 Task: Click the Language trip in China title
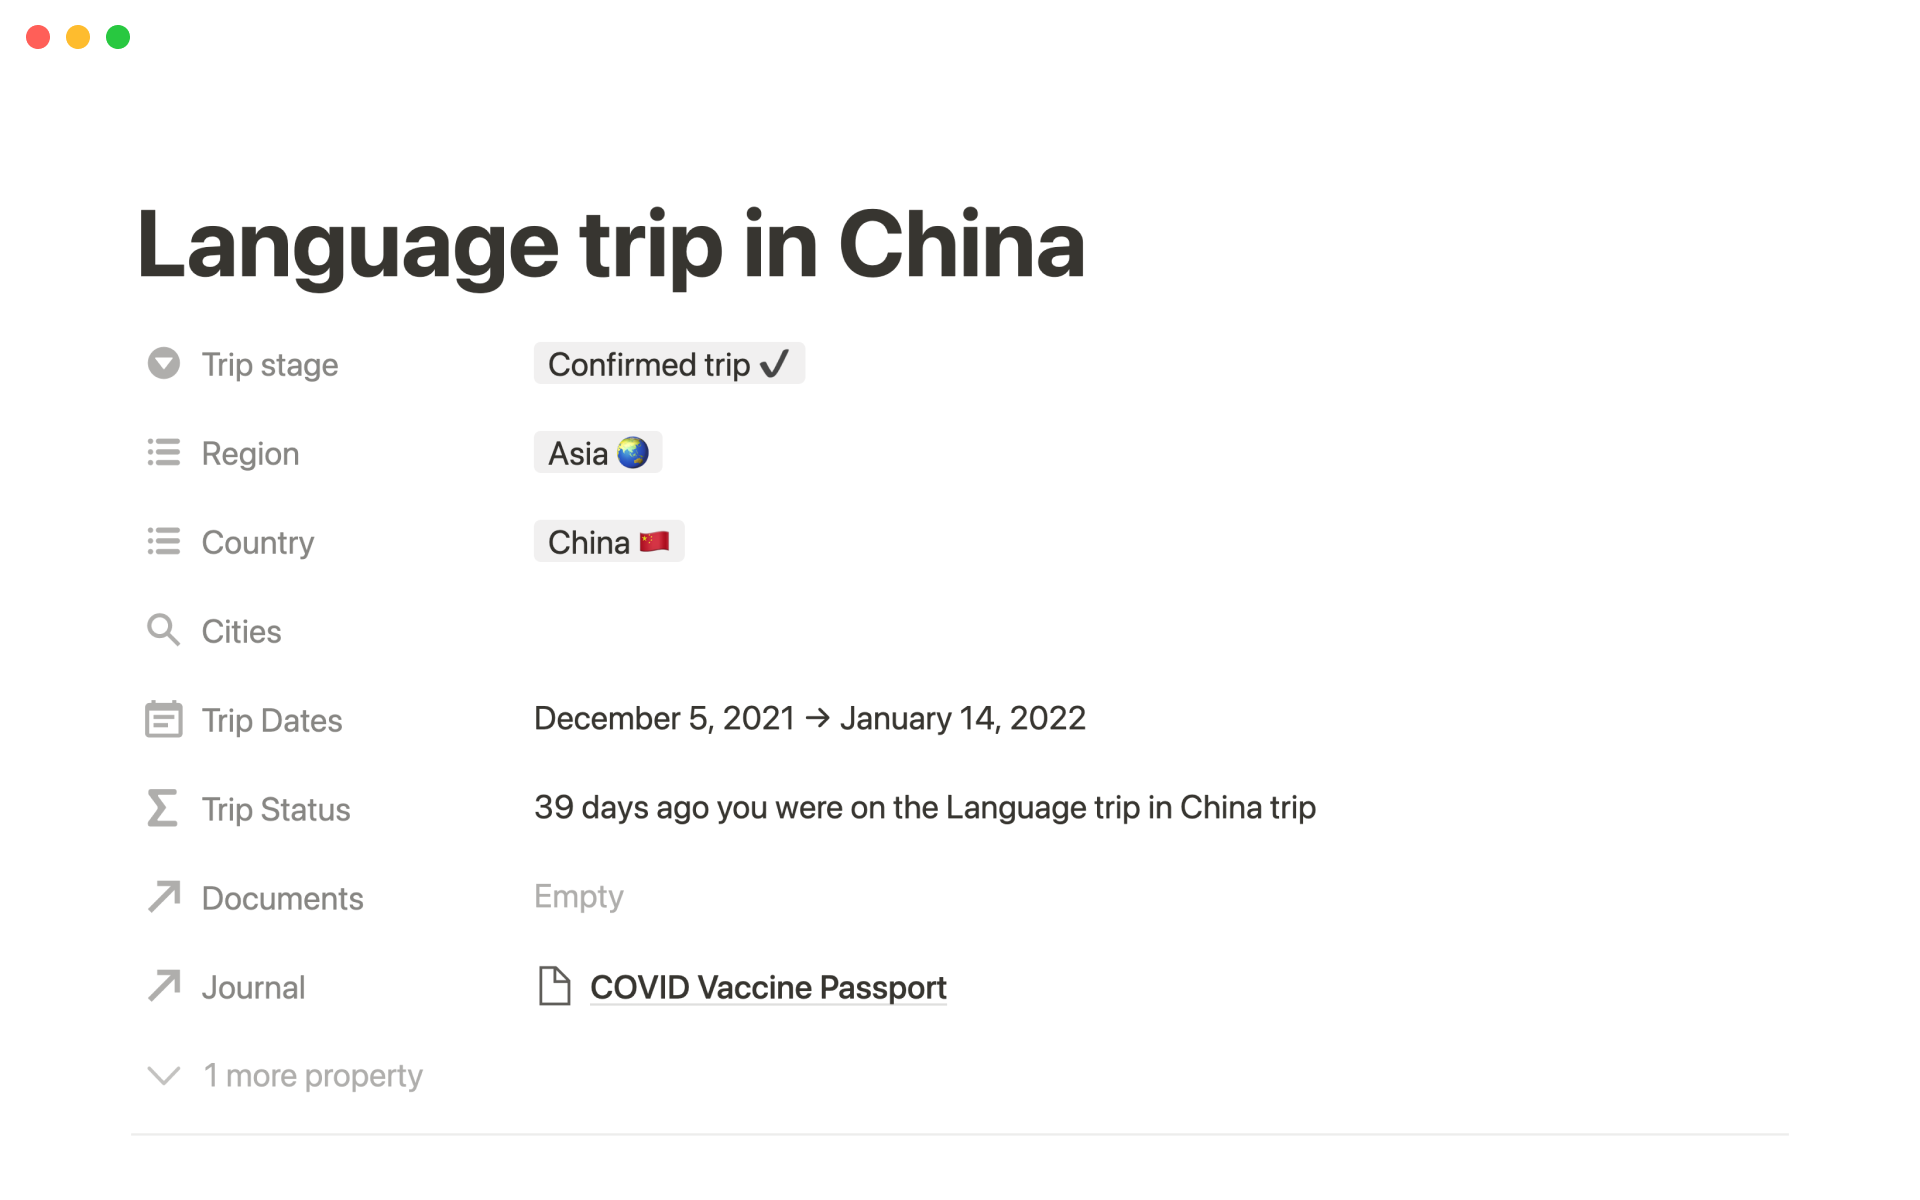pyautogui.click(x=611, y=245)
